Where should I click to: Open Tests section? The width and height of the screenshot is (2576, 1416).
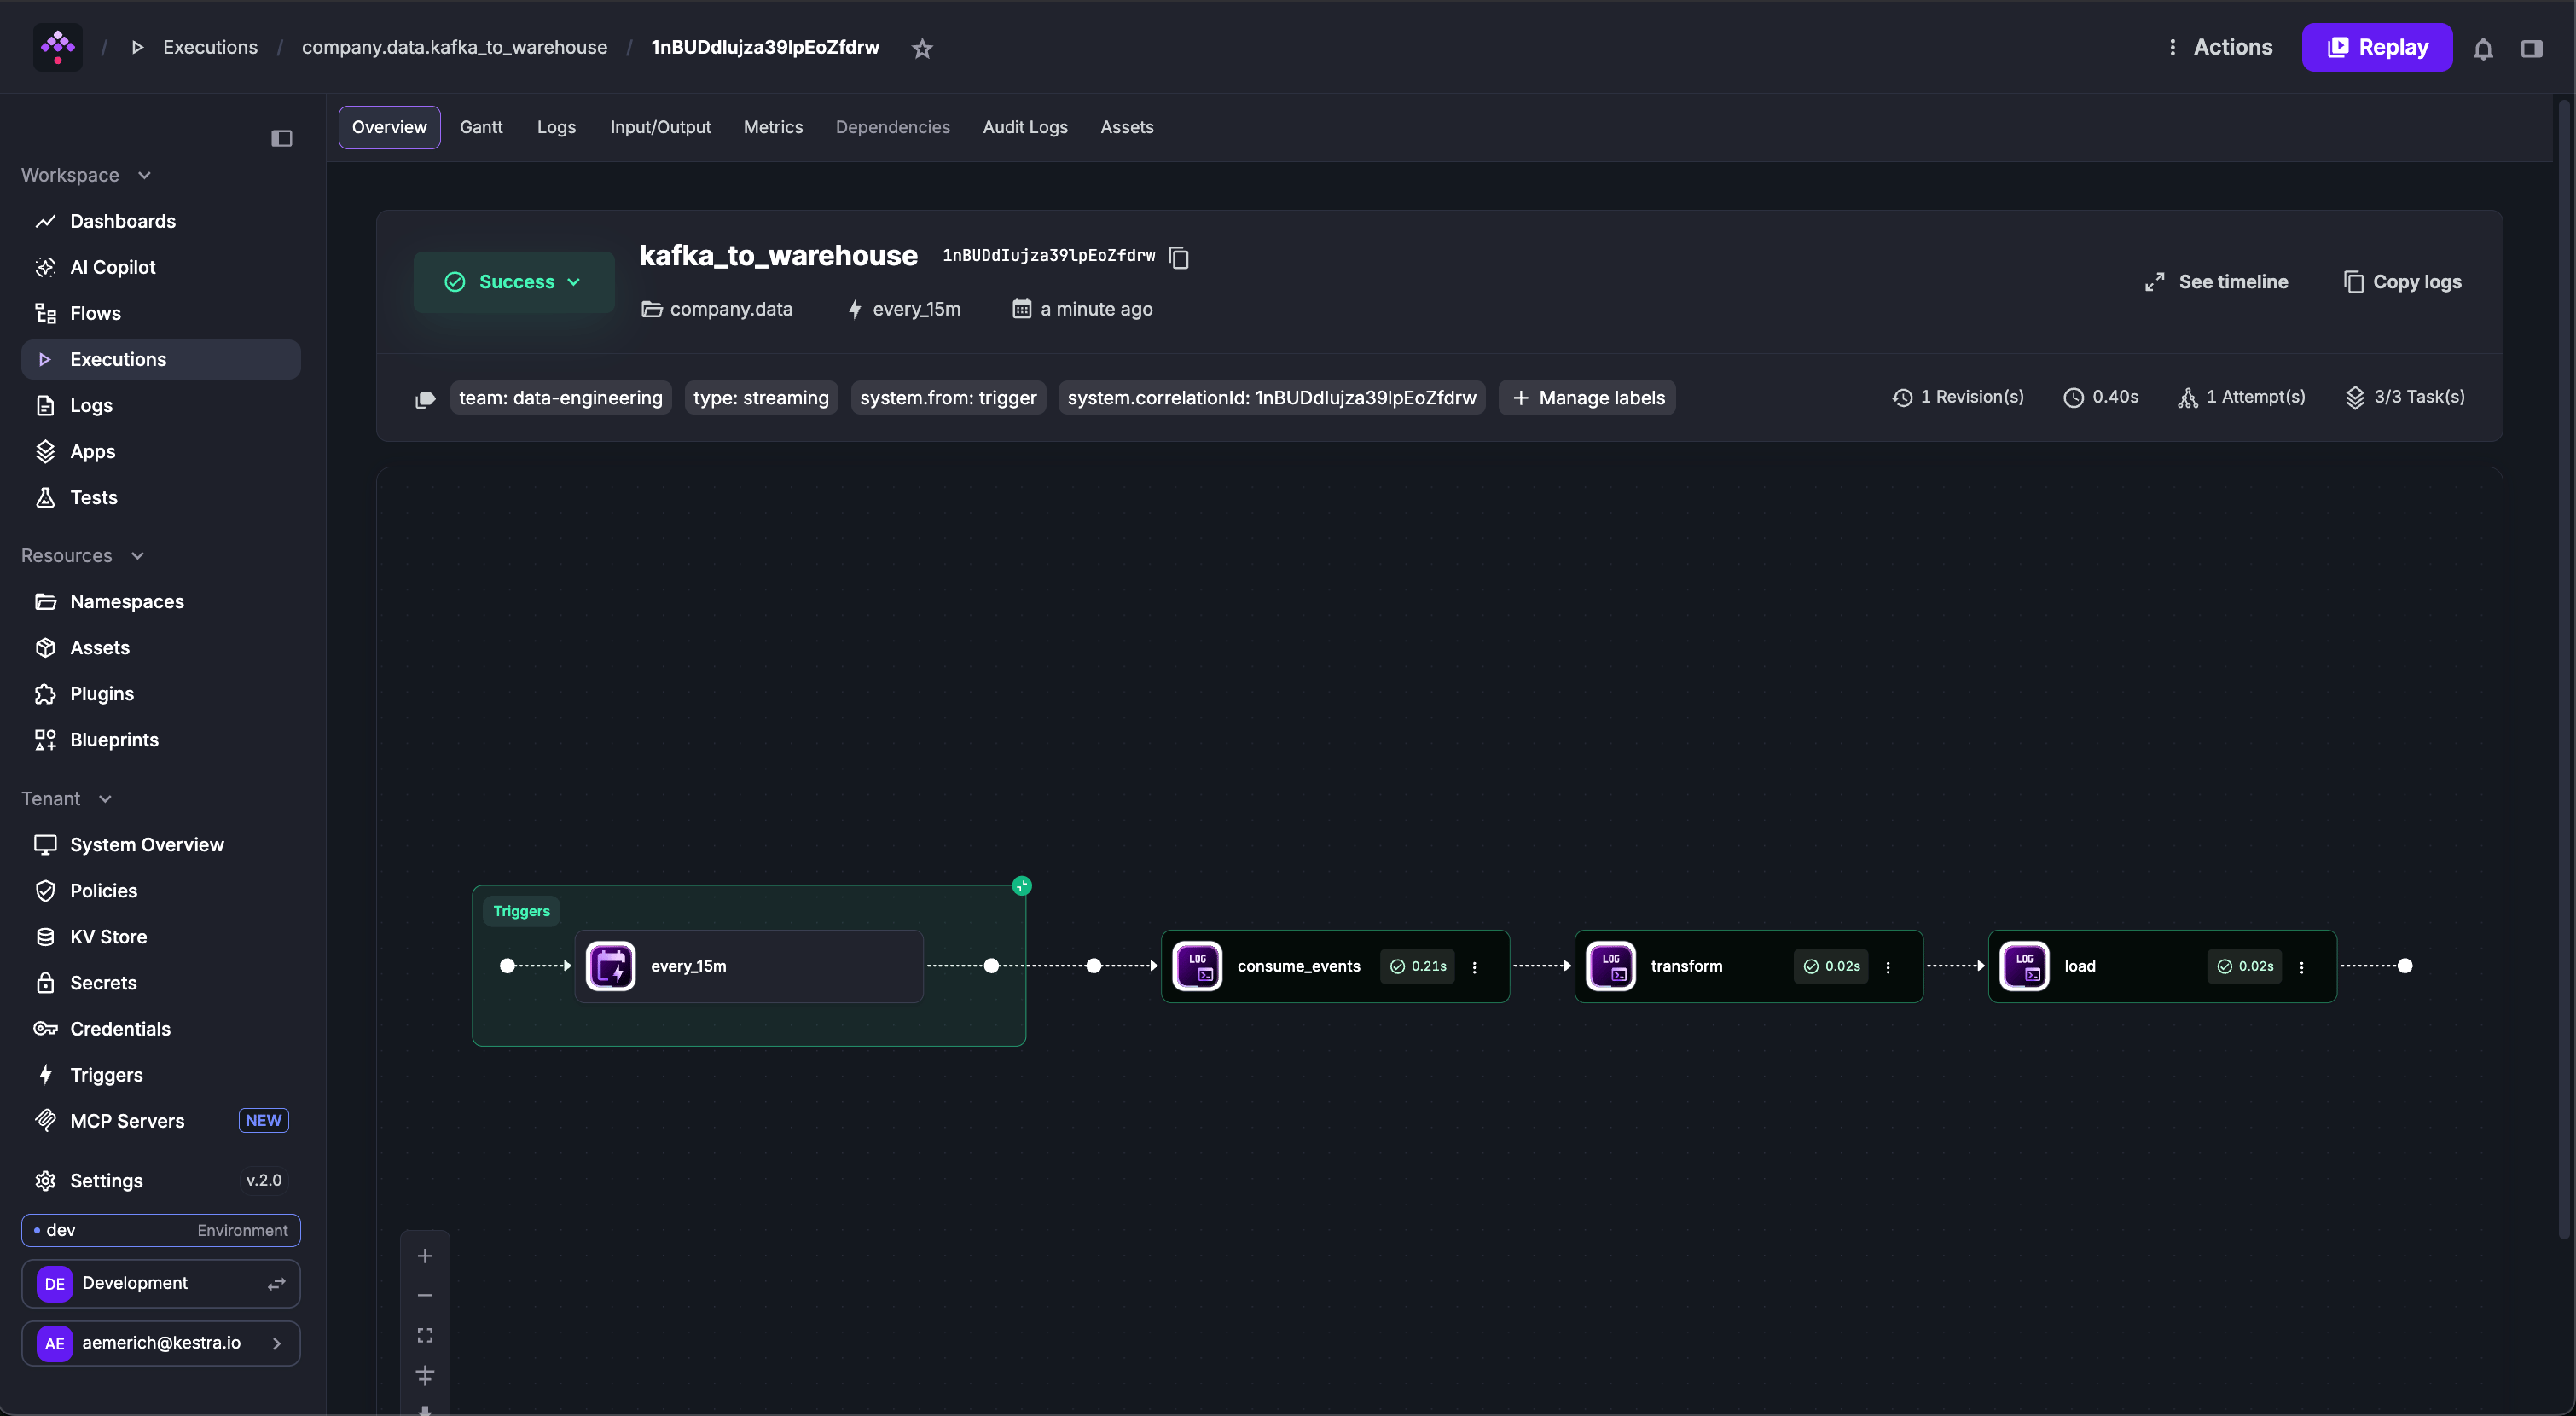click(161, 497)
